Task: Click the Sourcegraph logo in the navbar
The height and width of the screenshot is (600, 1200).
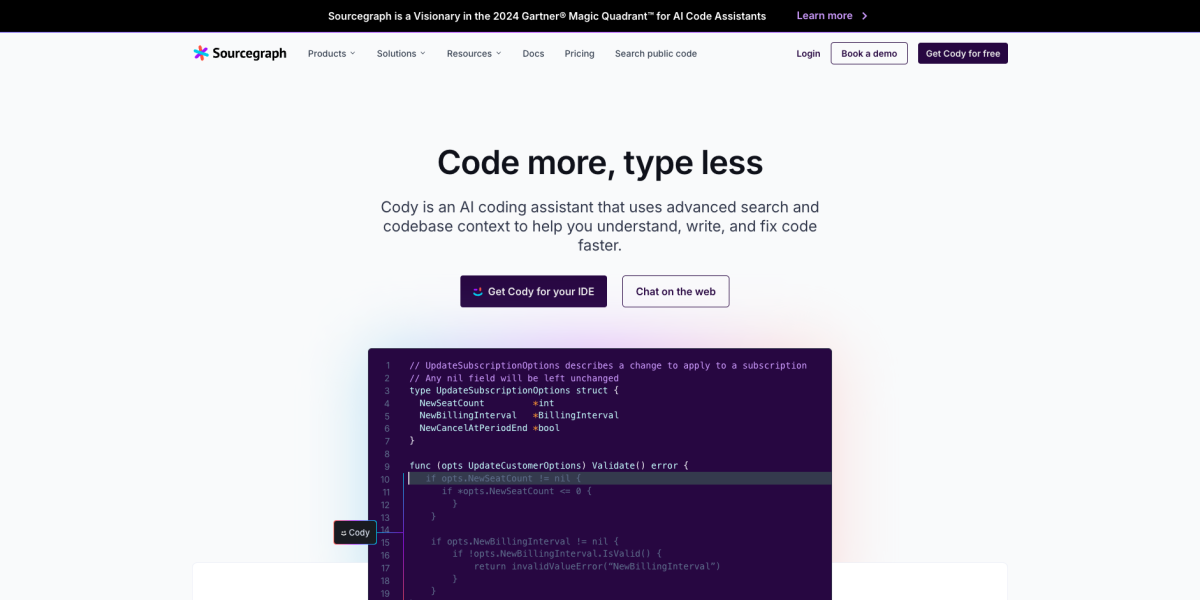Action: pyautogui.click(x=240, y=53)
